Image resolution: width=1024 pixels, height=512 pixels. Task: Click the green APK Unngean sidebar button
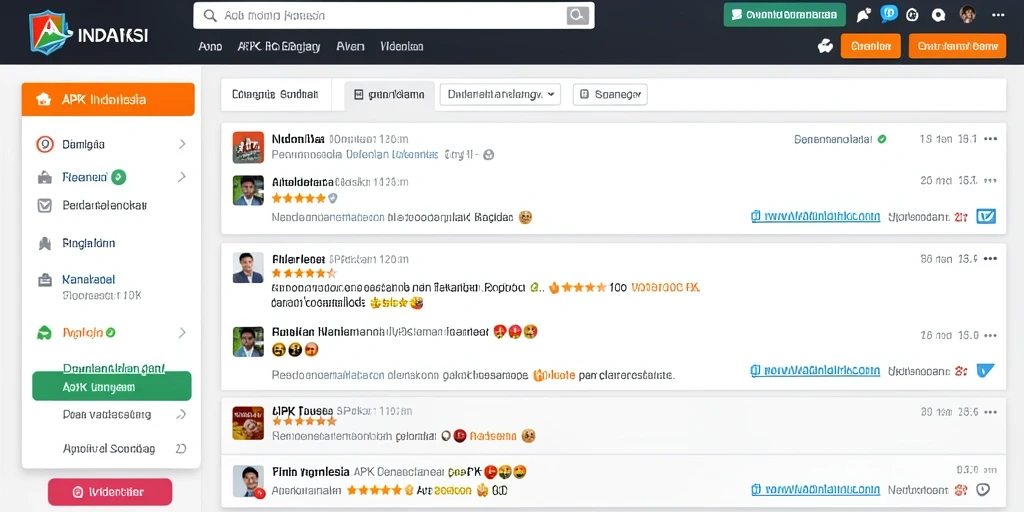pos(112,386)
